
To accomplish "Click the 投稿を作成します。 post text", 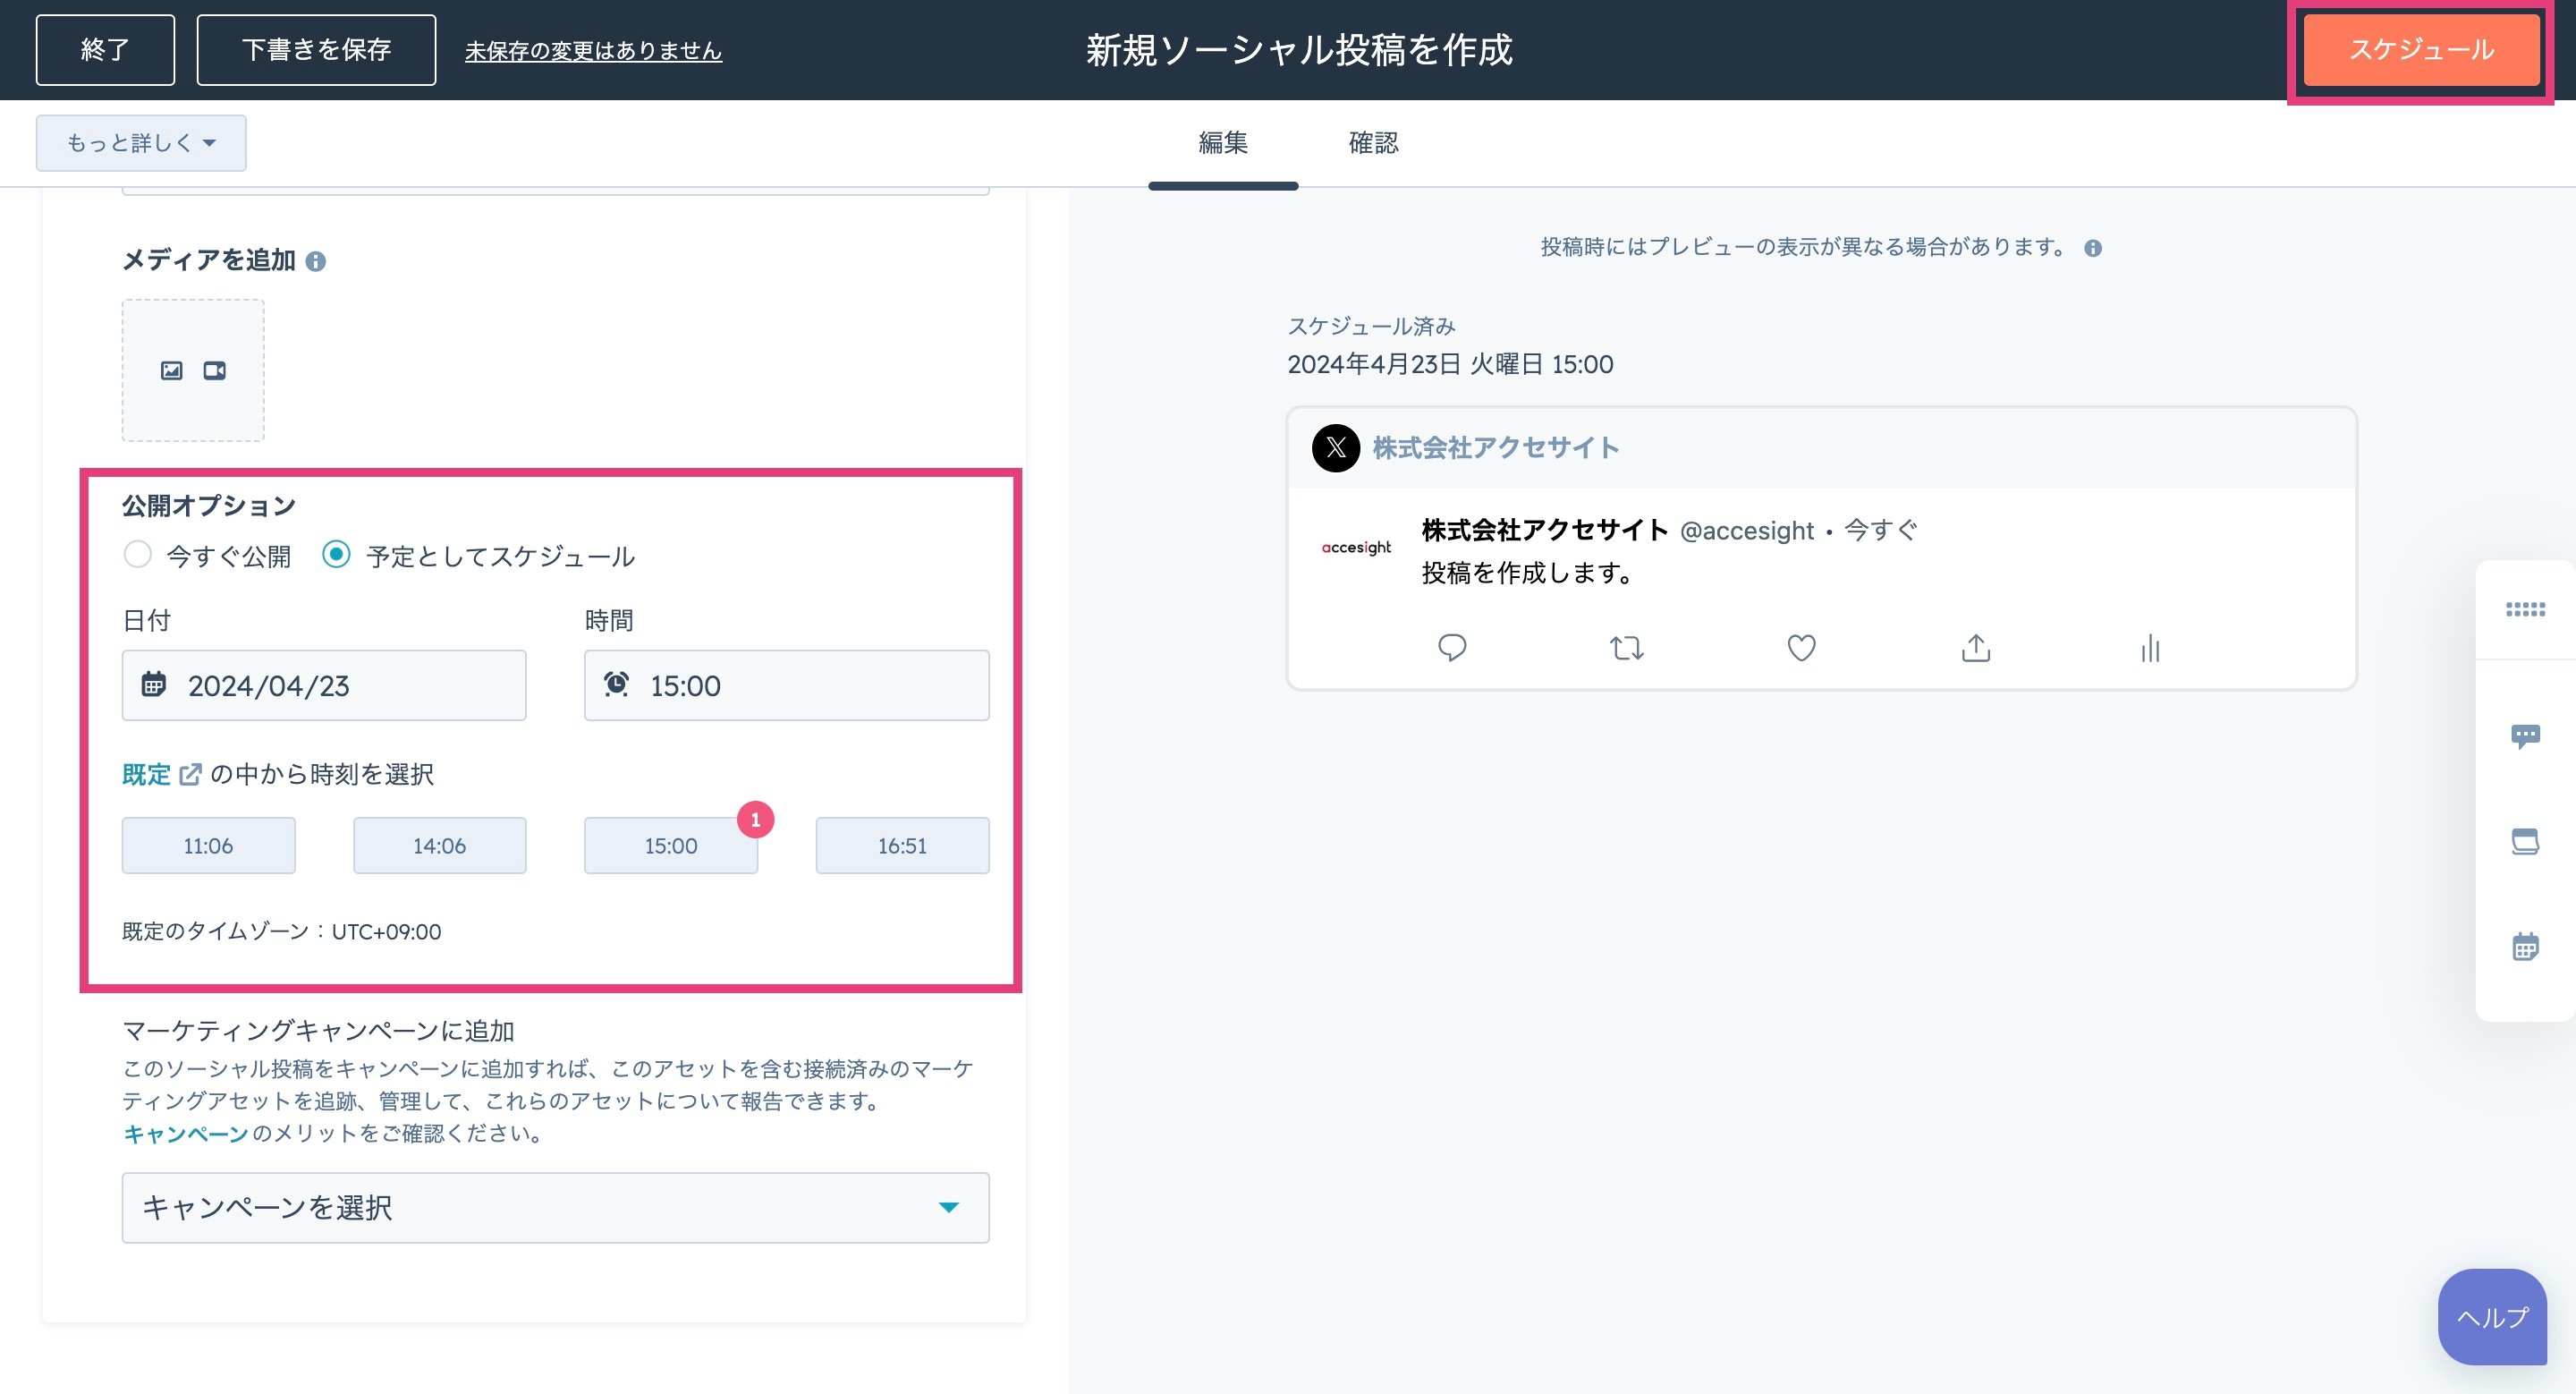I will pyautogui.click(x=1528, y=573).
